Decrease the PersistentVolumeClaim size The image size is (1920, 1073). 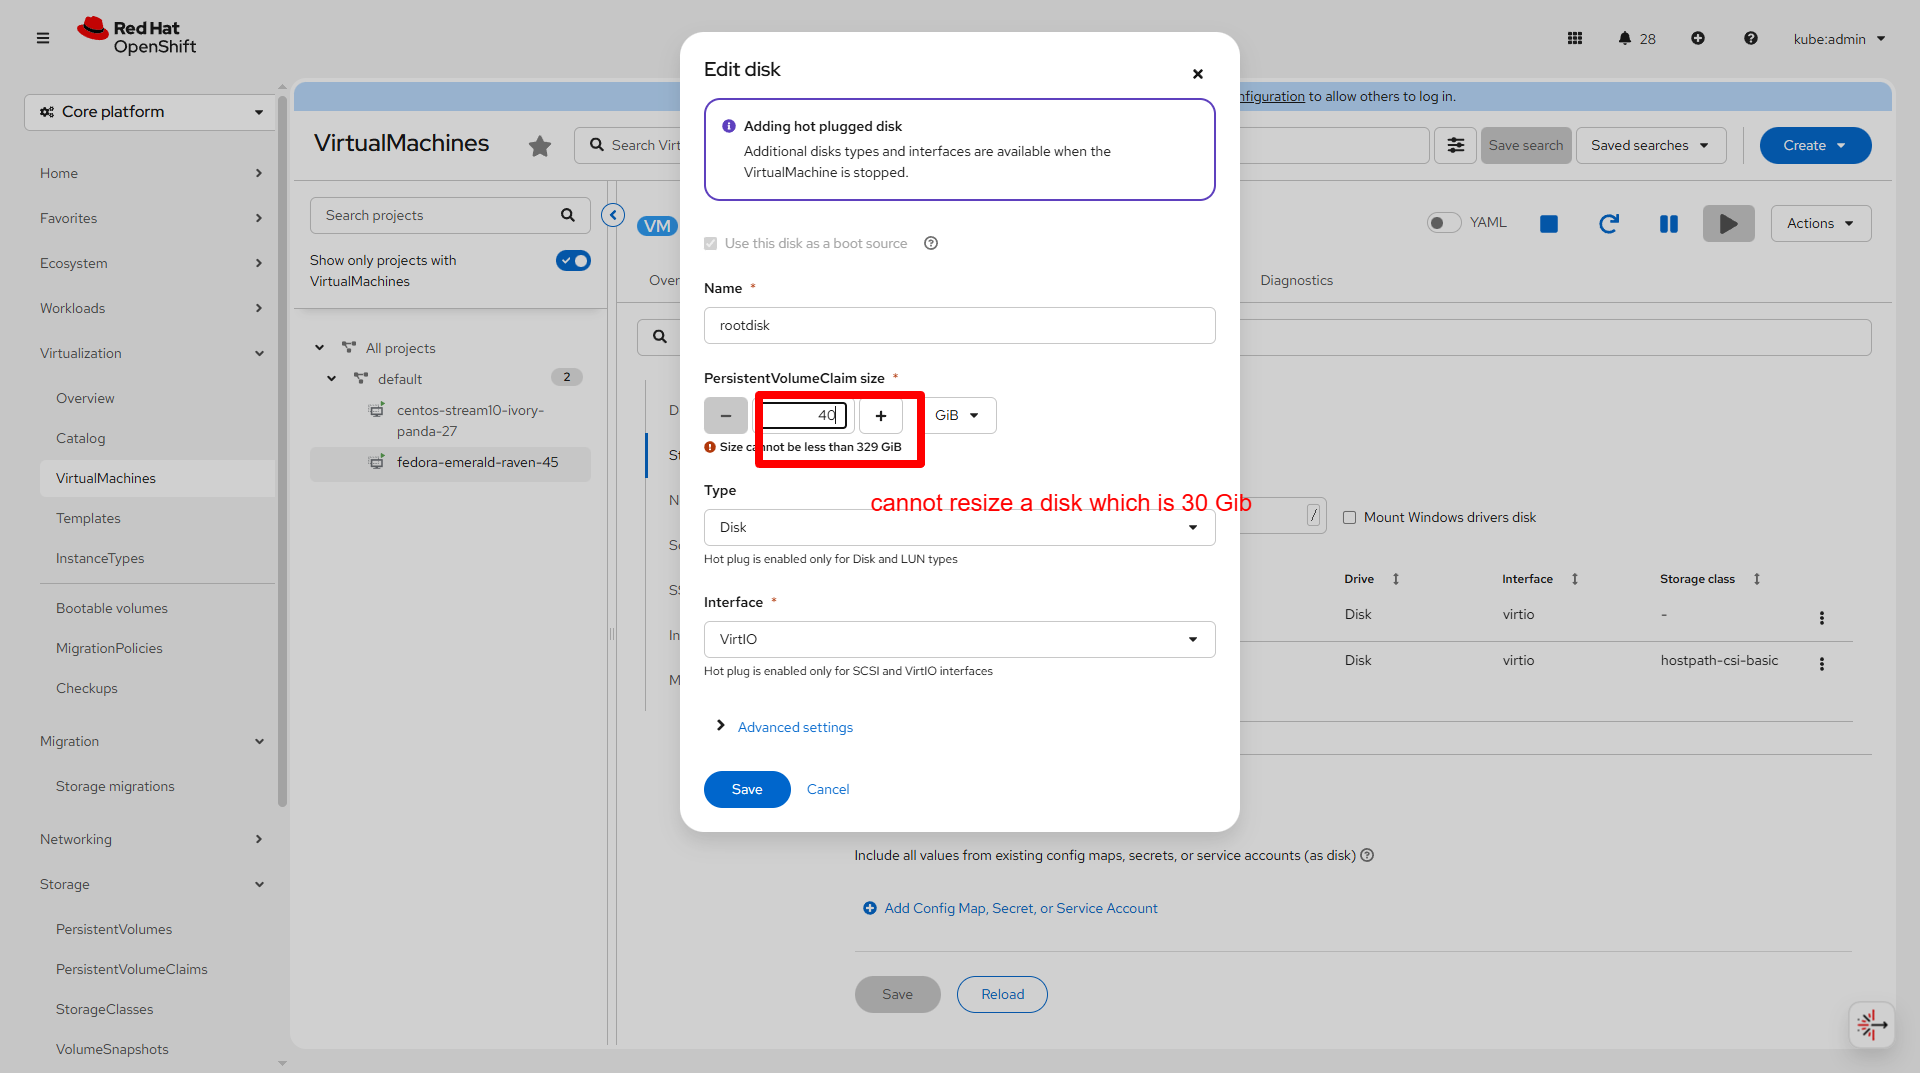tap(726, 416)
